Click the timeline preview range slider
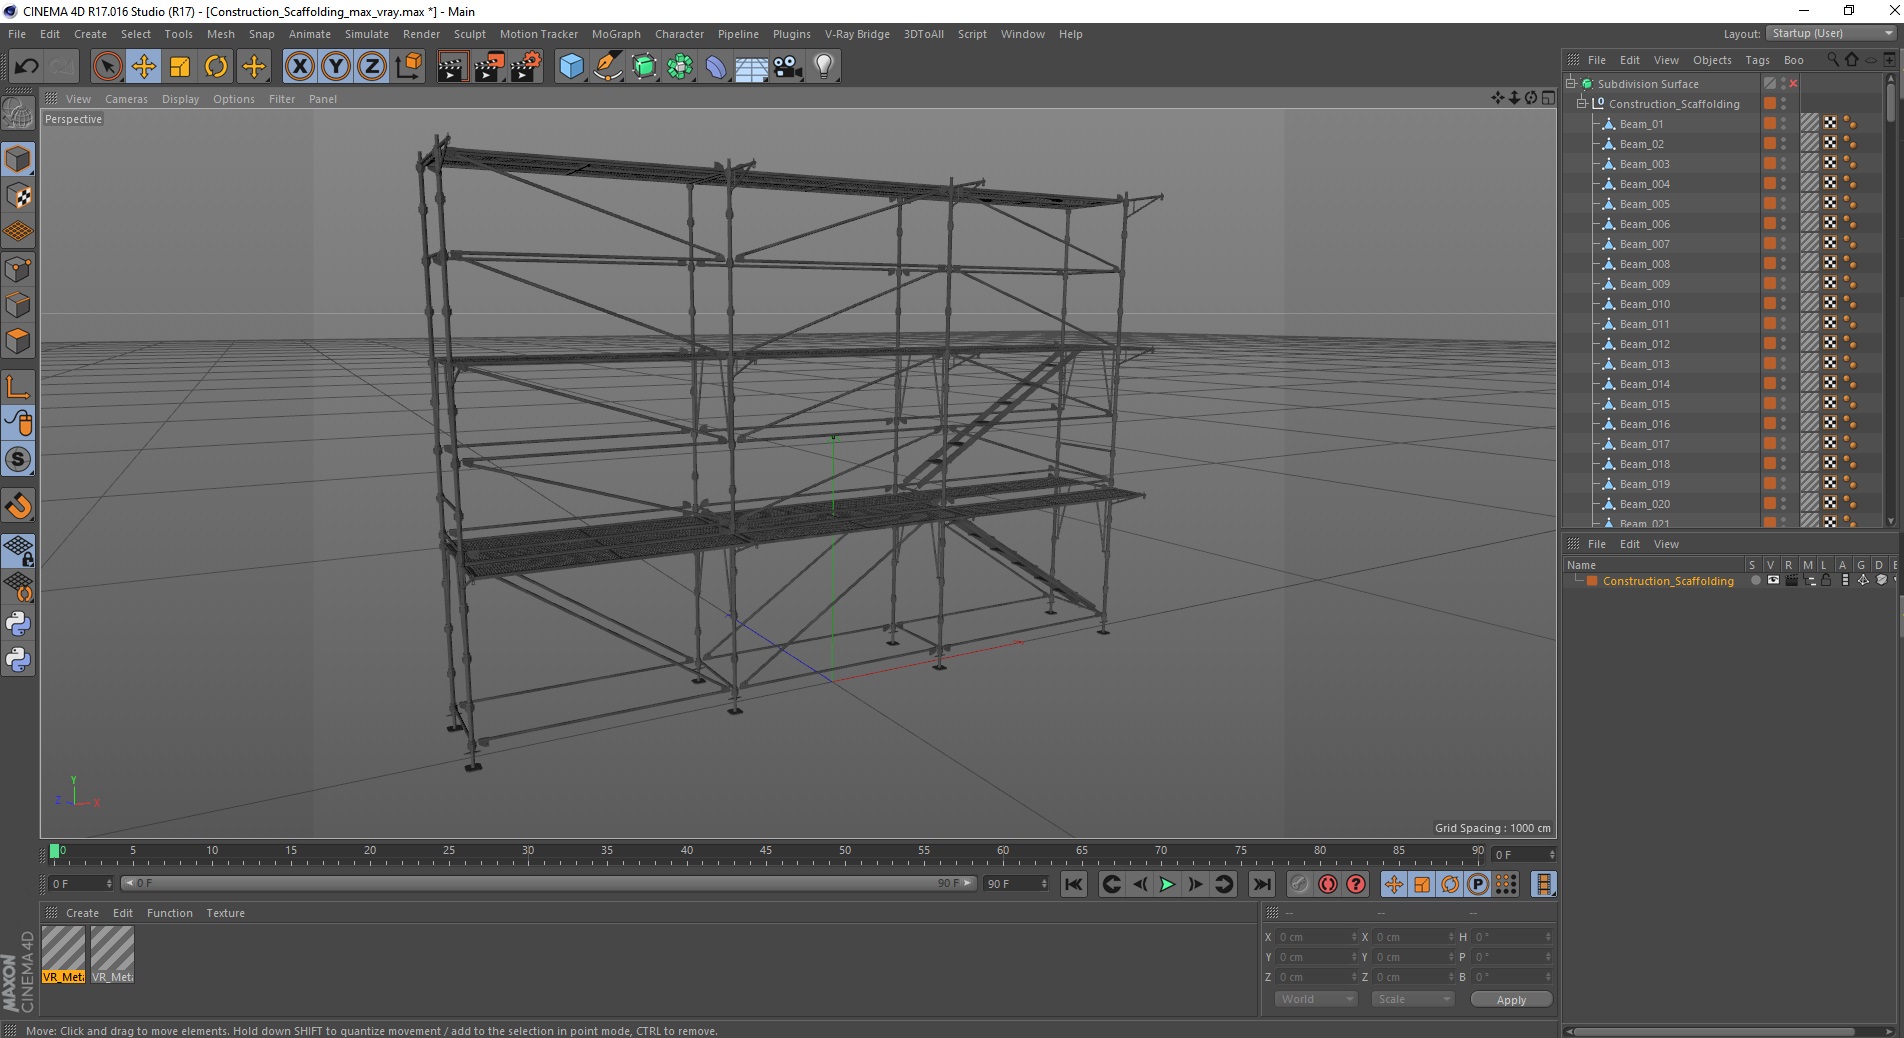Image resolution: width=1904 pixels, height=1038 pixels. click(548, 884)
